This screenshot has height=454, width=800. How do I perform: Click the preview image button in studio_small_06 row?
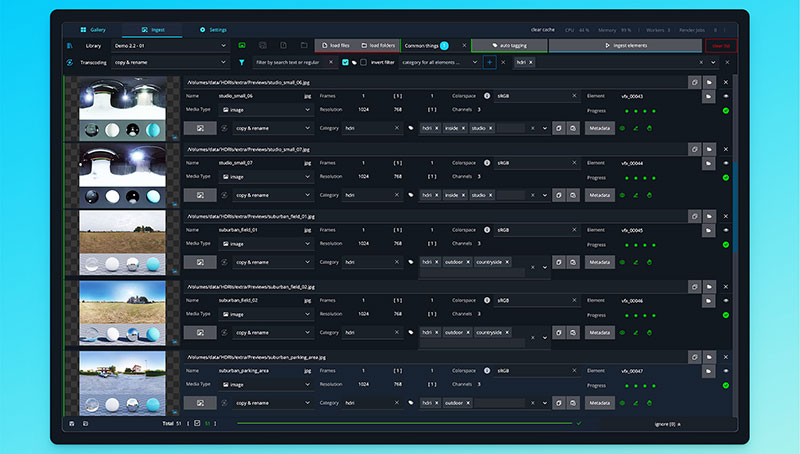[200, 128]
